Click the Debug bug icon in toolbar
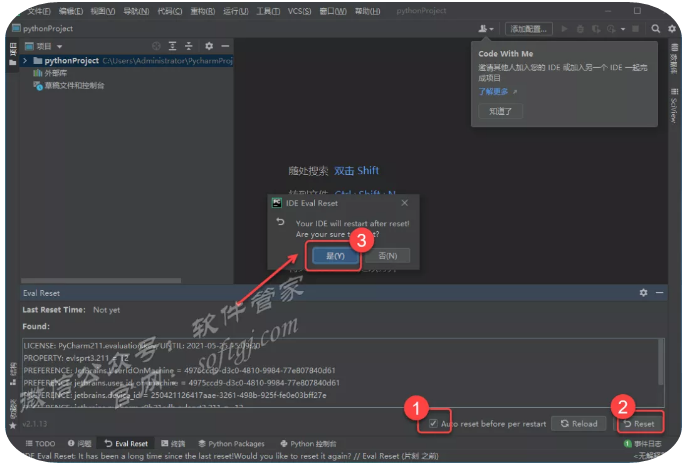Screen dimensions: 685x464 pos(580,29)
